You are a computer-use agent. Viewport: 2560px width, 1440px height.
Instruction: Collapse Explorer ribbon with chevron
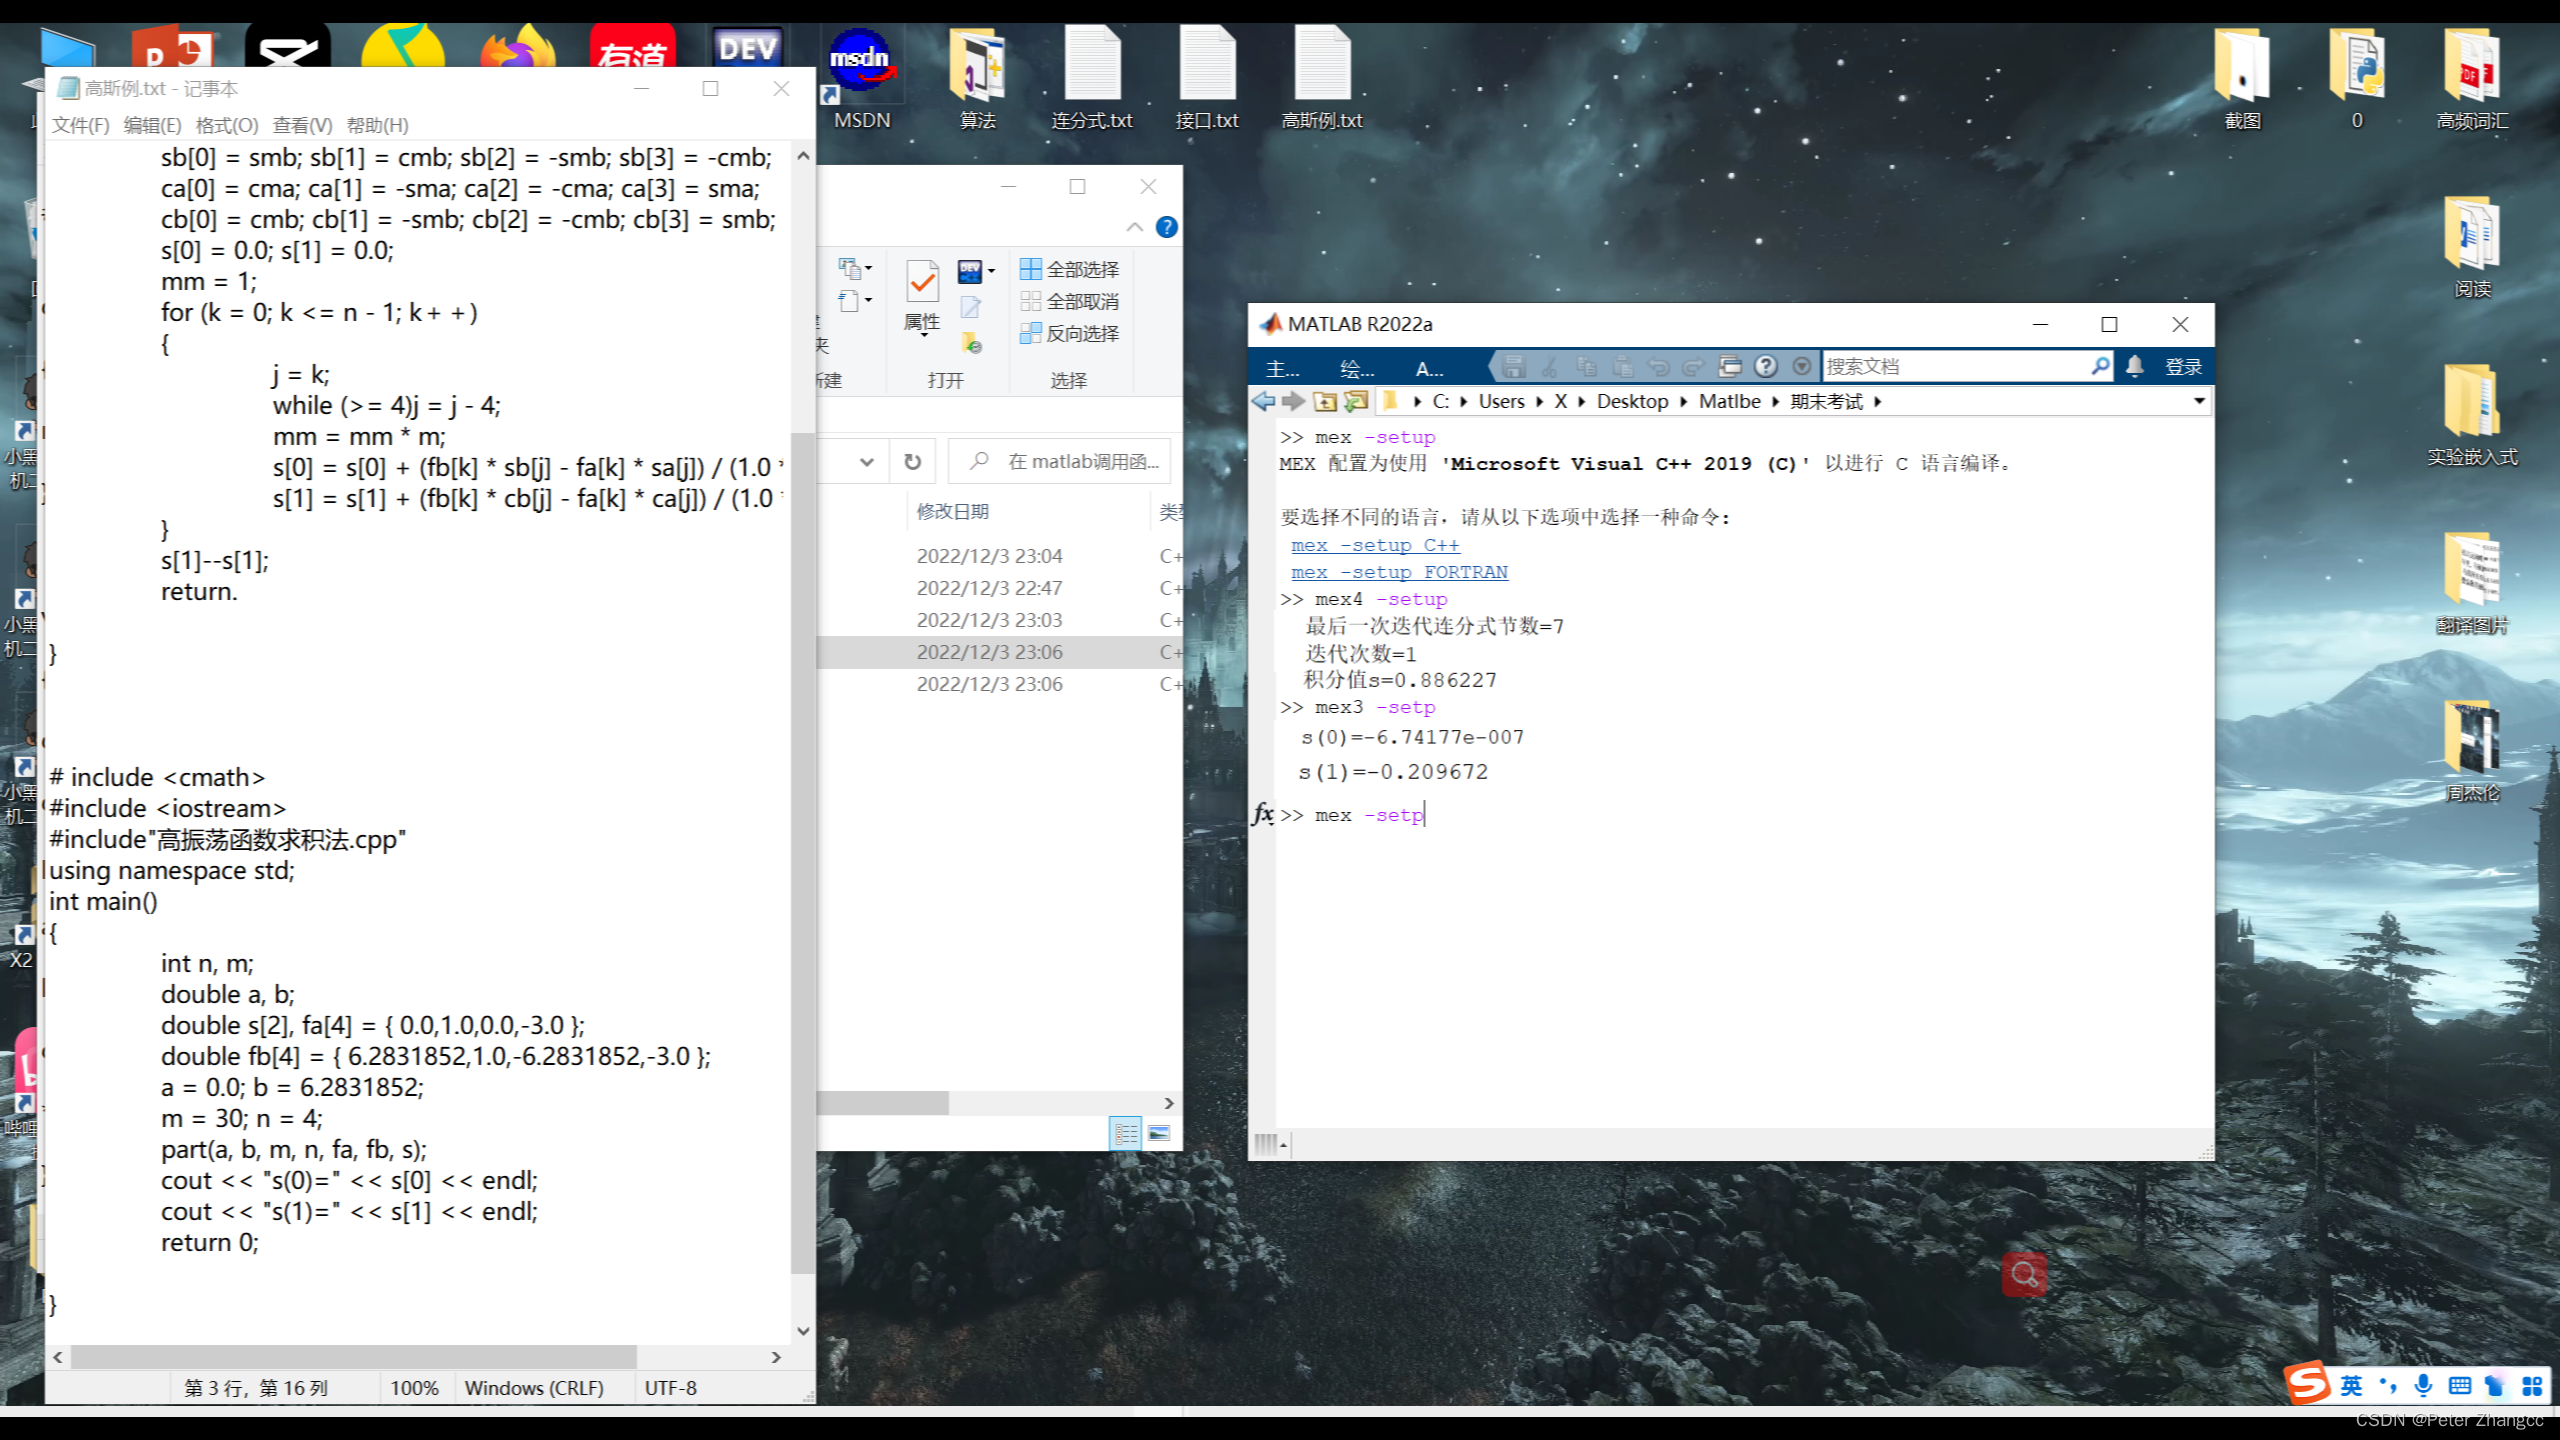1135,227
